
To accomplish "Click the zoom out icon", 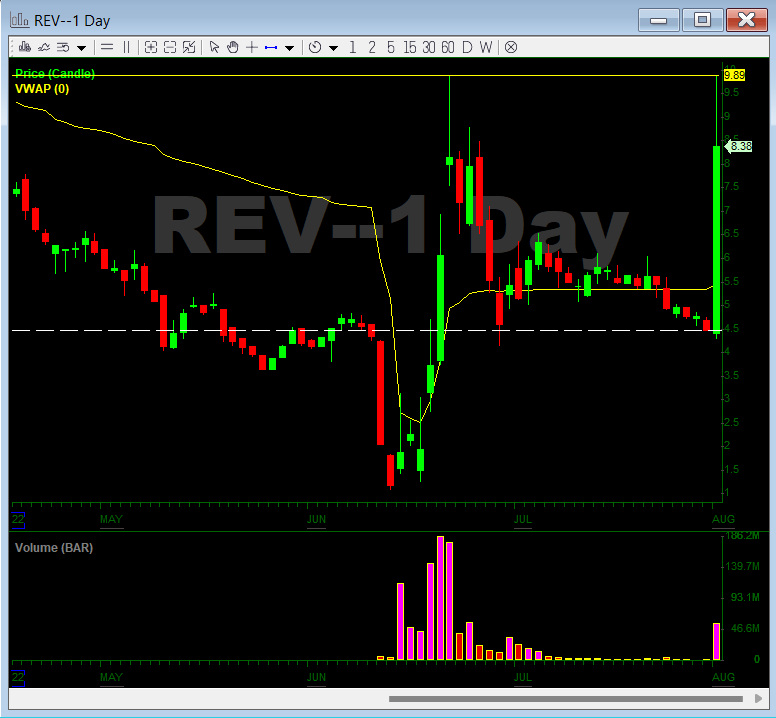I will tap(170, 48).
